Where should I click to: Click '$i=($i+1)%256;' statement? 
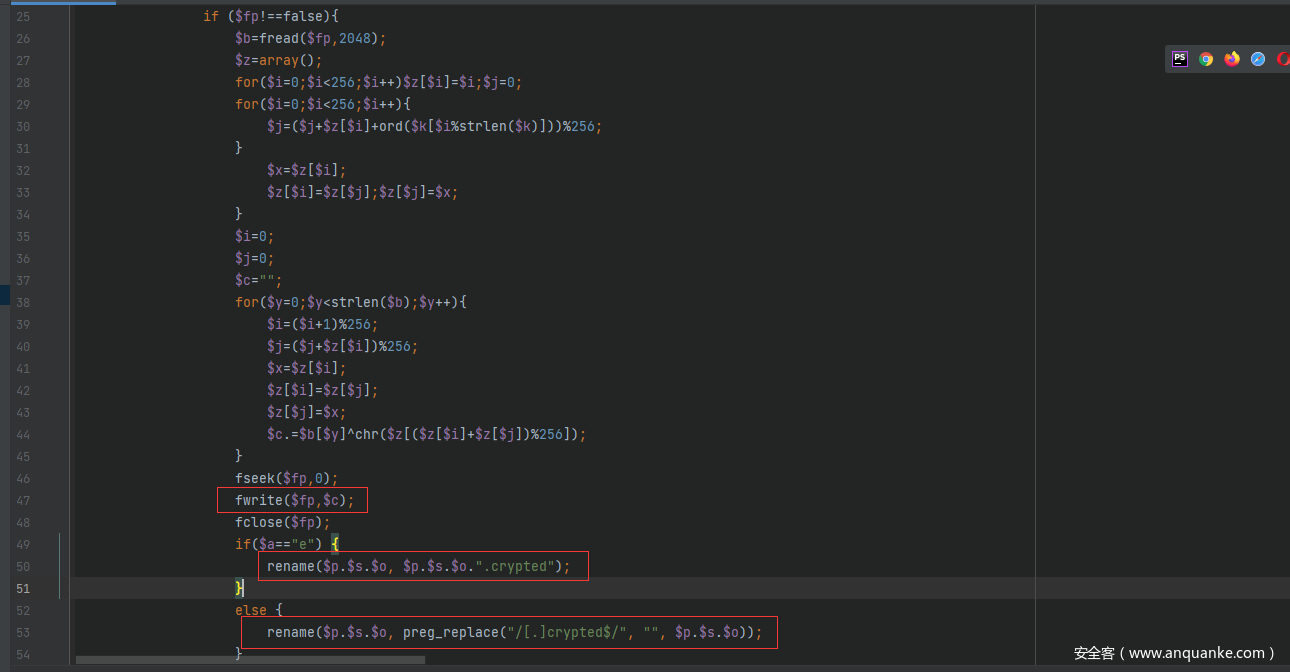[x=323, y=324]
